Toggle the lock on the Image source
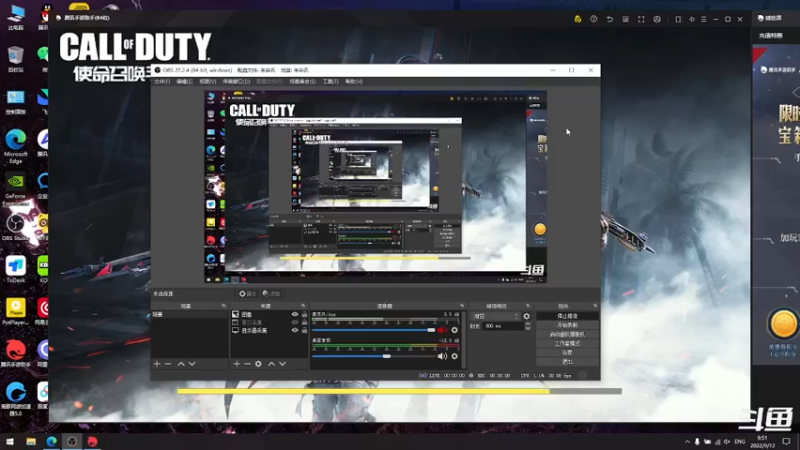This screenshot has height=450, width=800. click(x=305, y=314)
